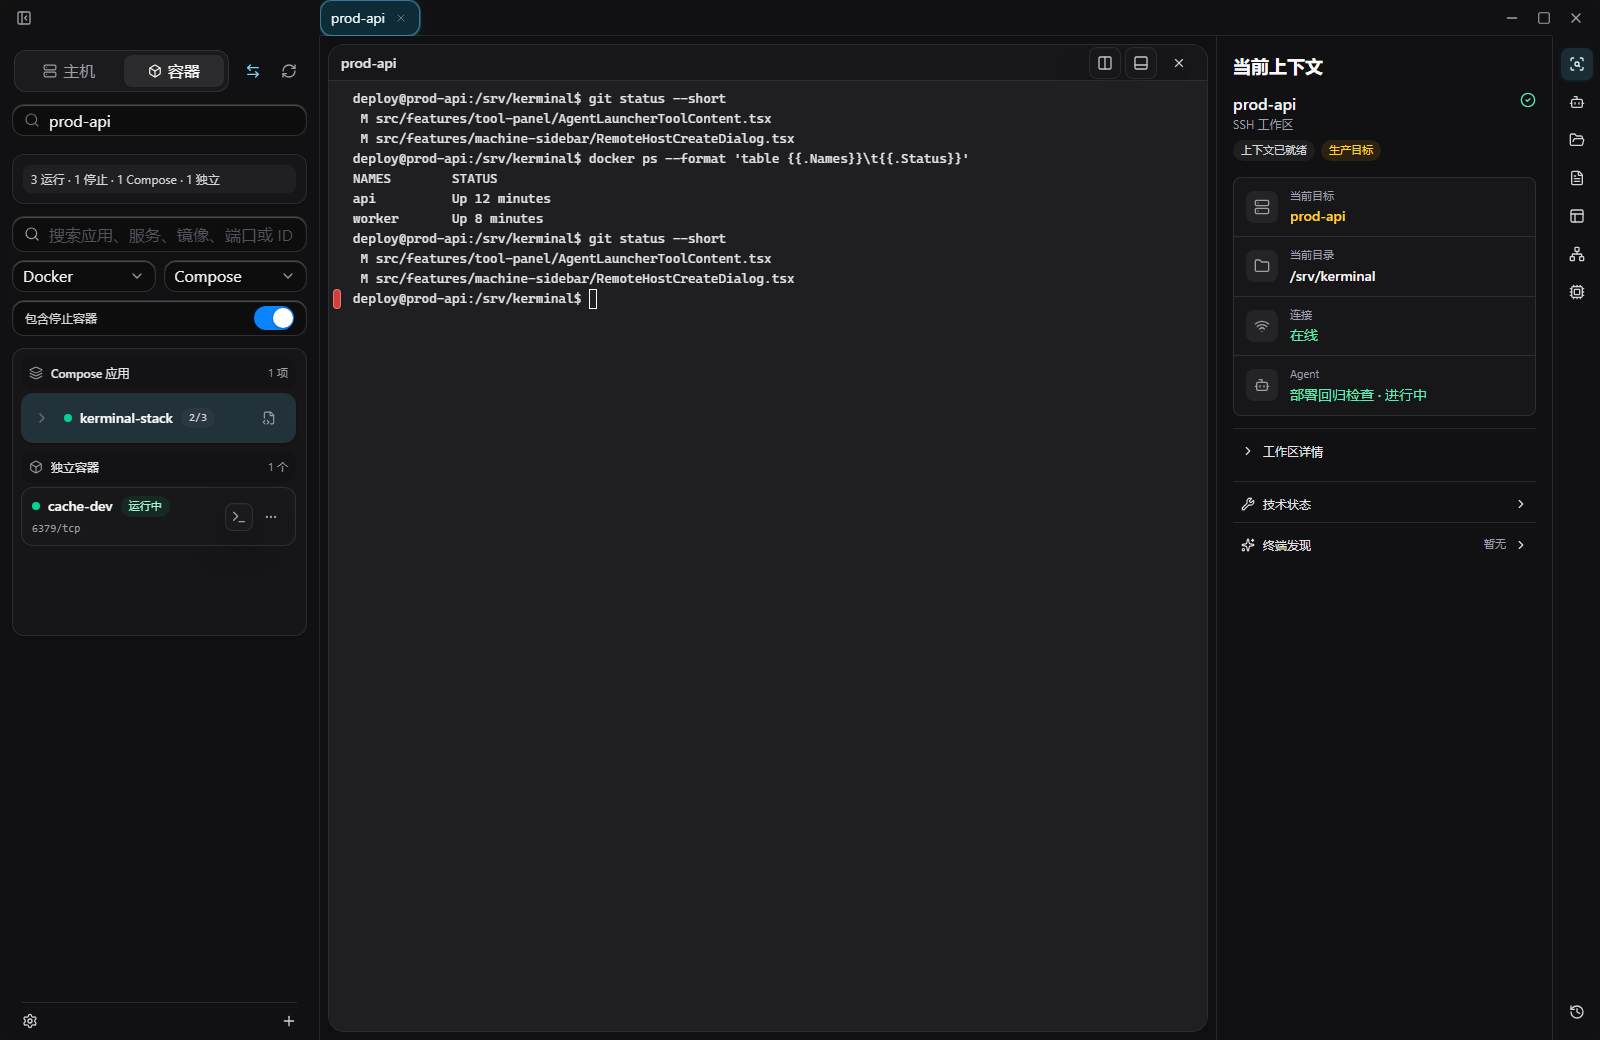Close the prod-api terminal pane

click(x=1179, y=63)
